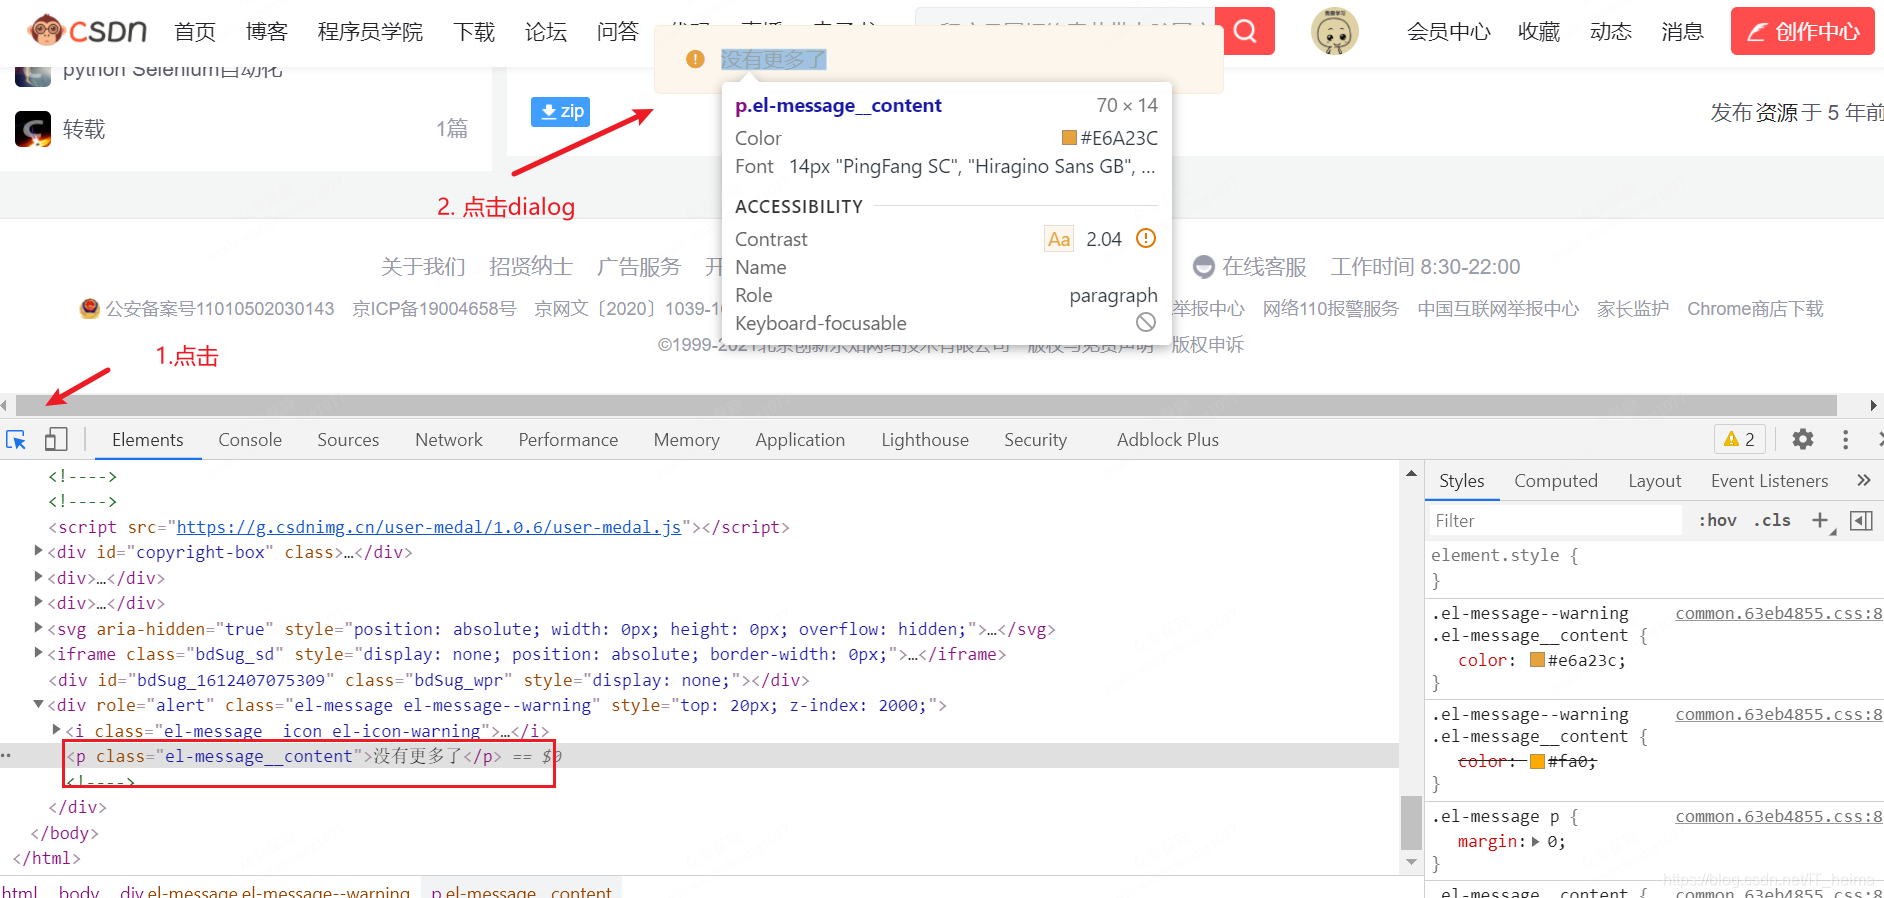Viewport: 1884px width, 898px height.
Task: Open the Elements tab
Action: 148,440
